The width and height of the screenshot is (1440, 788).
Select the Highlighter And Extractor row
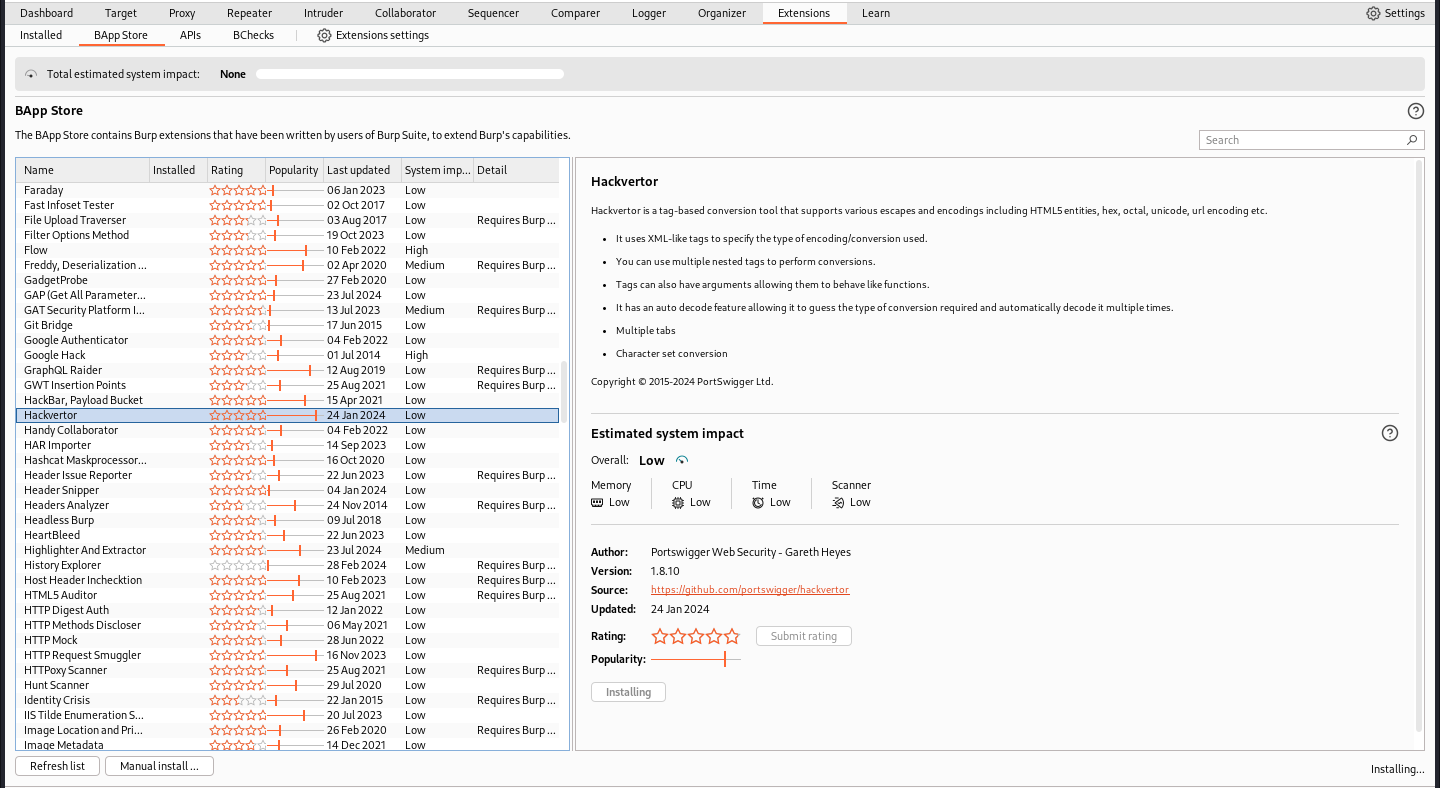(288, 550)
